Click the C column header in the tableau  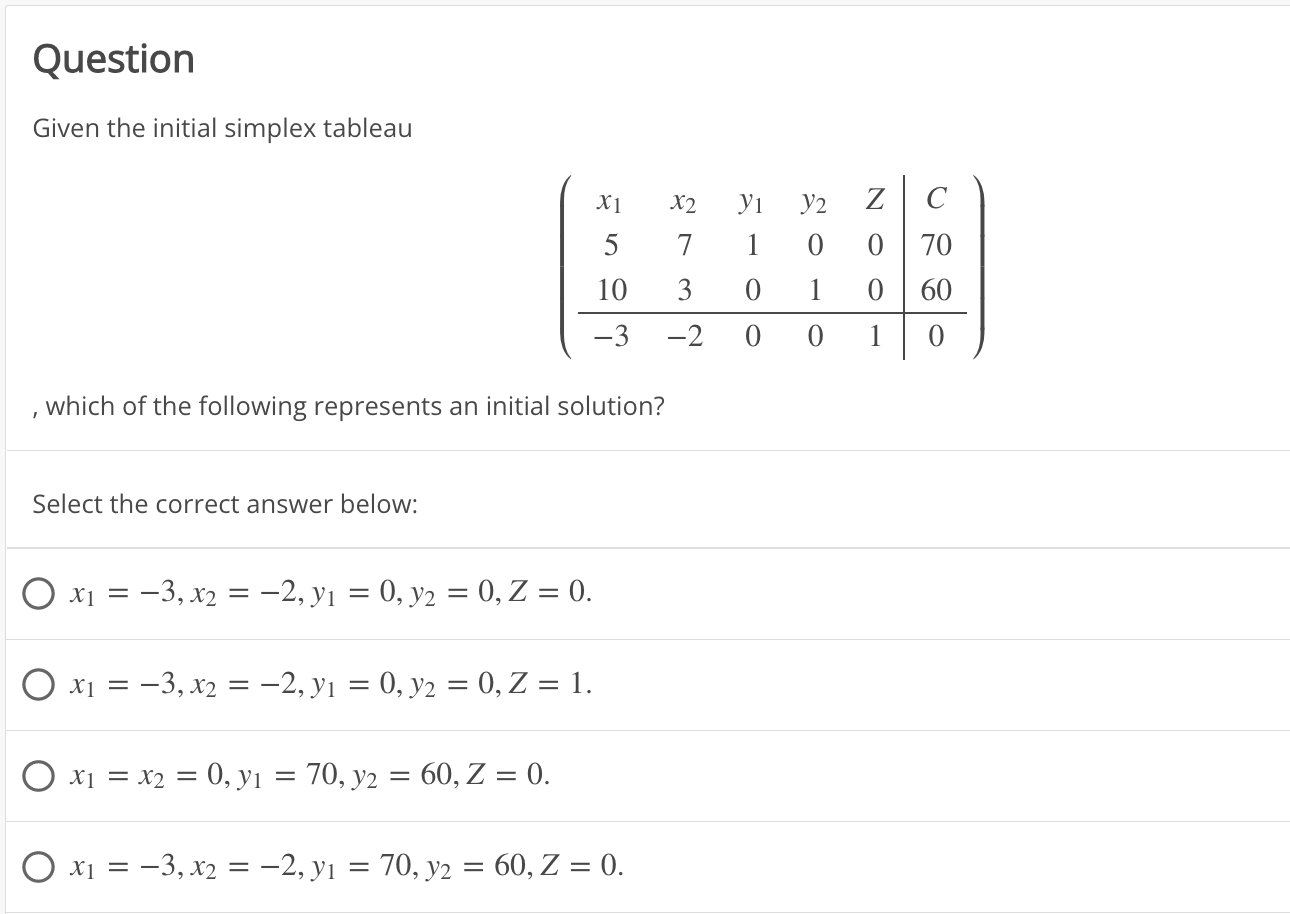pyautogui.click(x=936, y=199)
